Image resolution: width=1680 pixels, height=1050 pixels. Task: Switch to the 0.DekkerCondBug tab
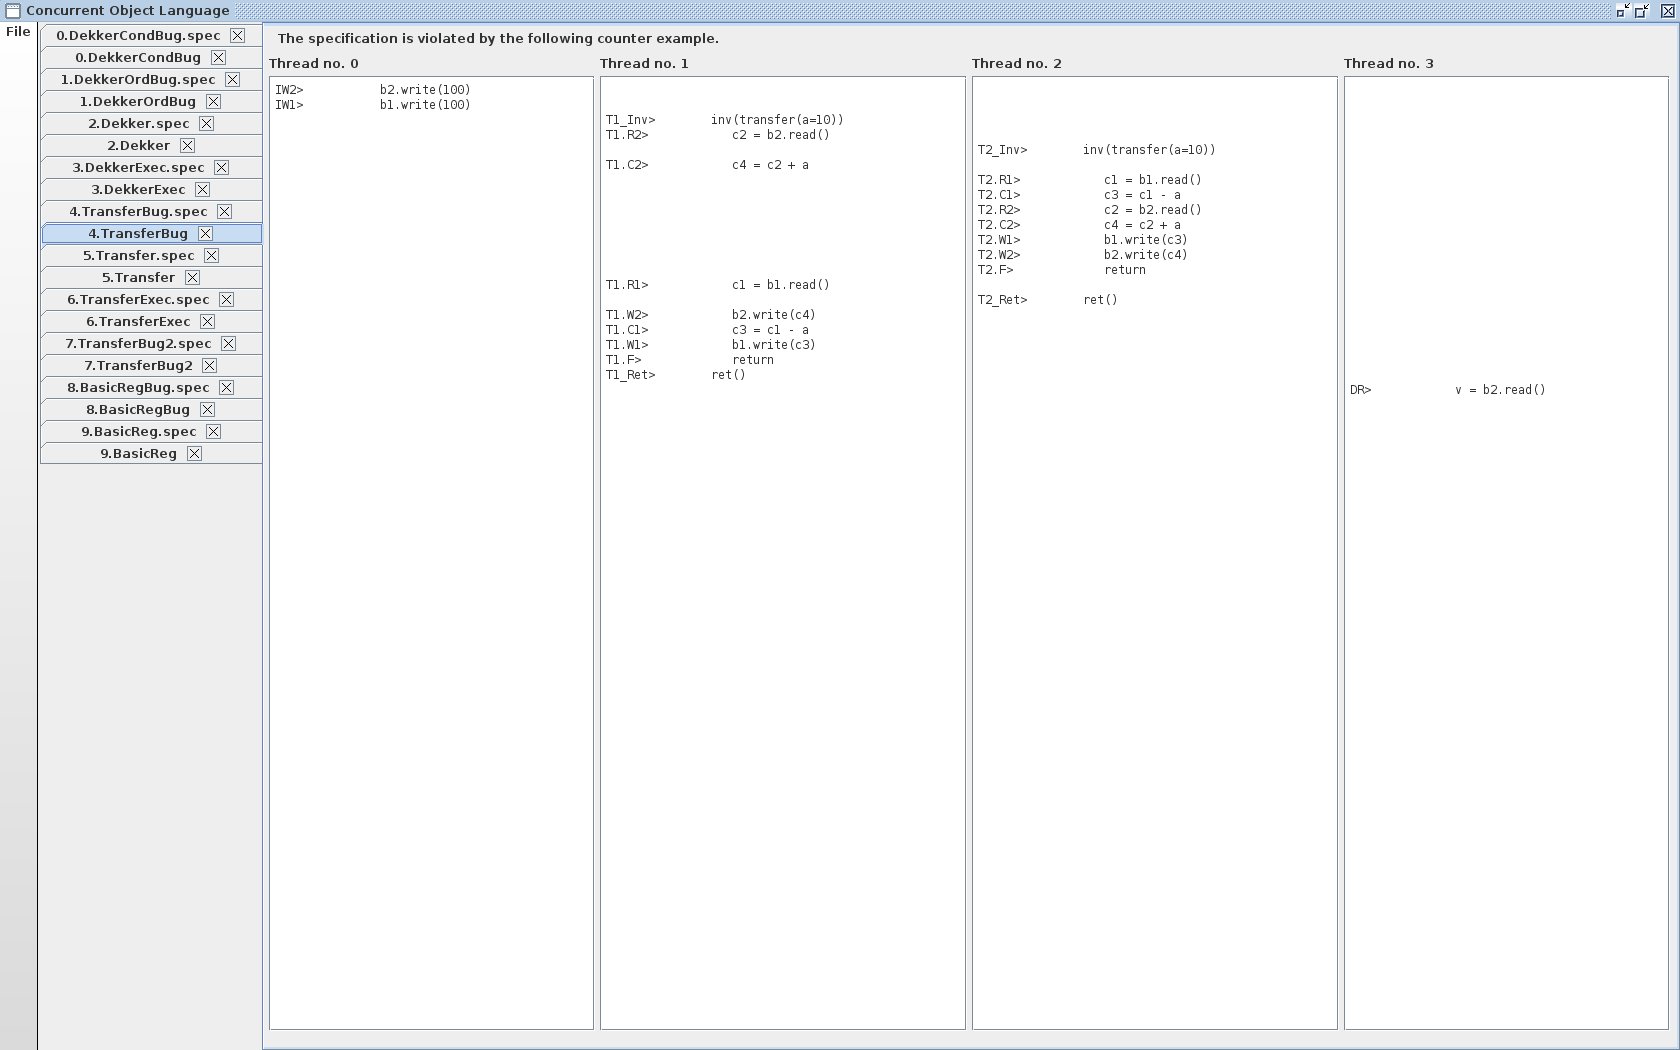(x=151, y=57)
